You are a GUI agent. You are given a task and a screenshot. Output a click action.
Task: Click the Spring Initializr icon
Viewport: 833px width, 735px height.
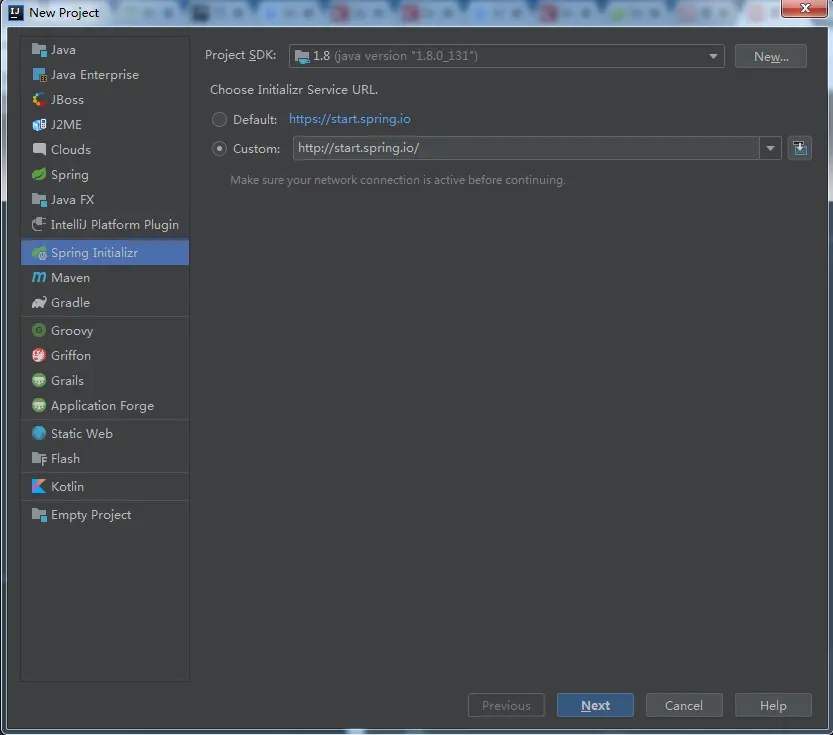(39, 253)
